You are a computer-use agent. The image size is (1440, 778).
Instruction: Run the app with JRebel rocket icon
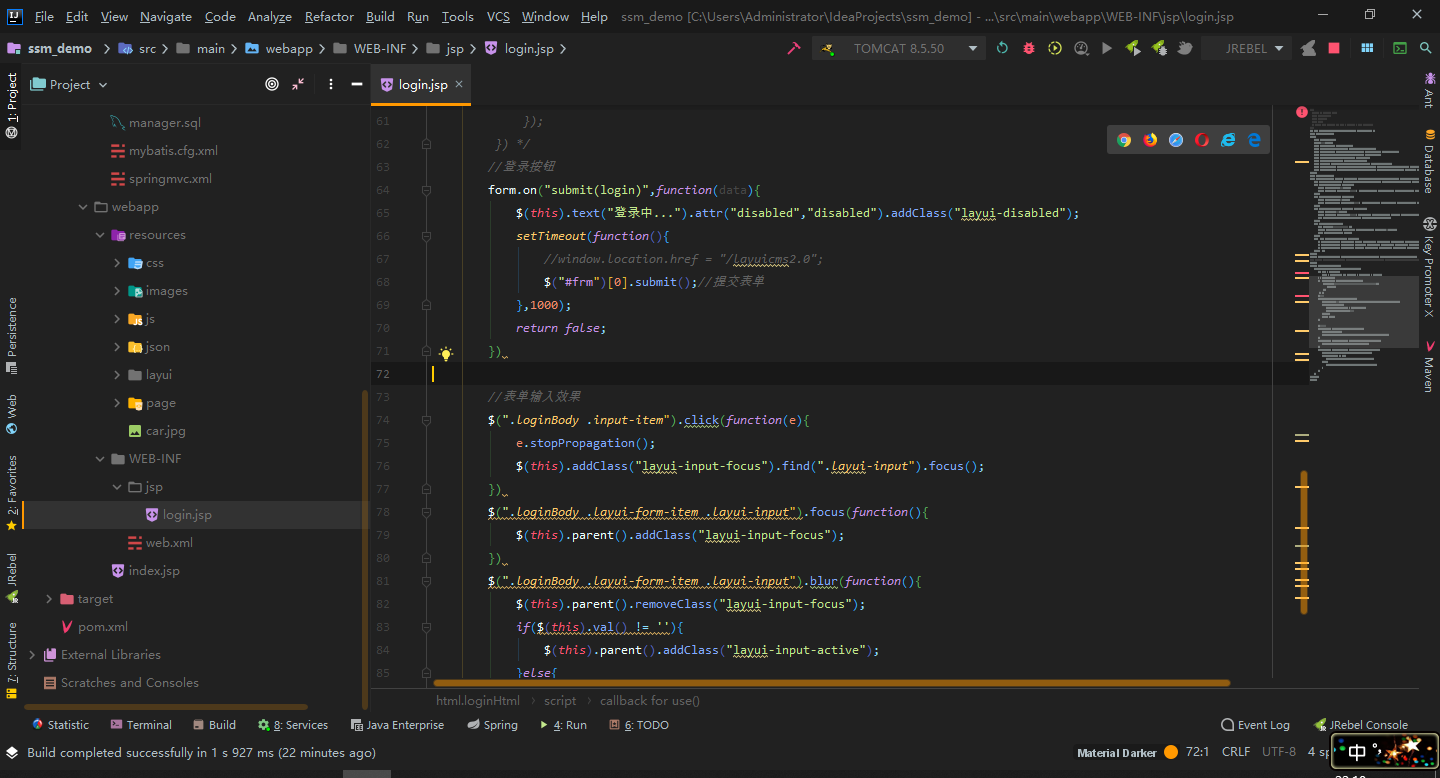point(1133,48)
